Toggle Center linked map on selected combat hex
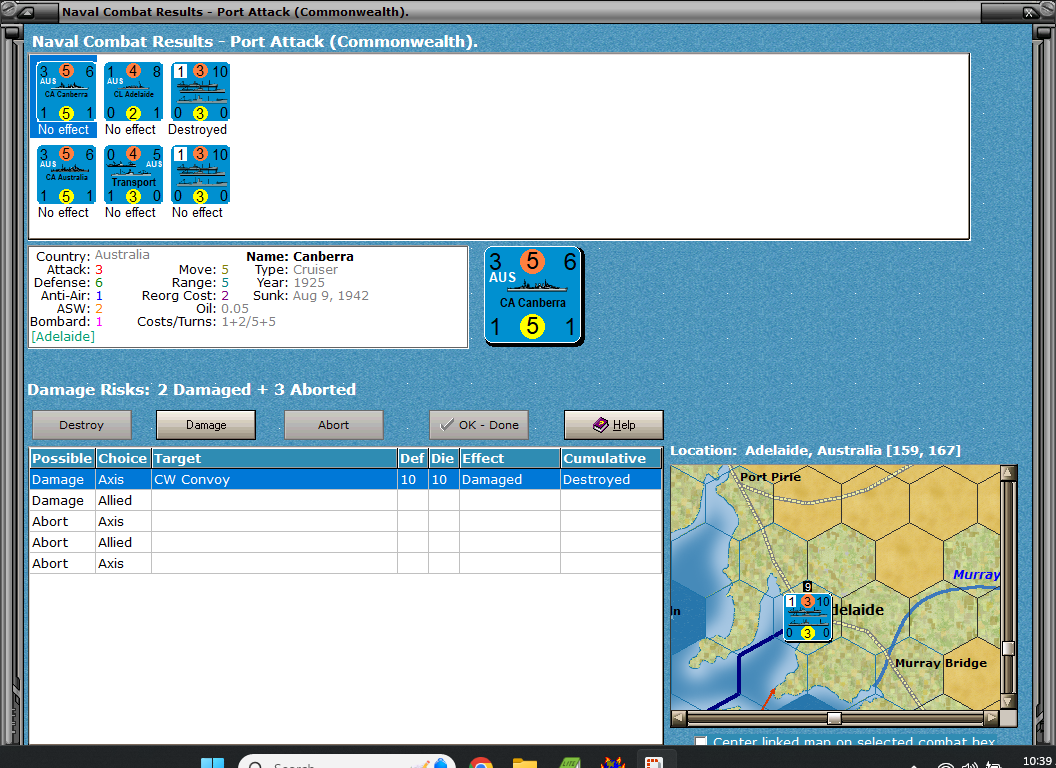Screen dimensions: 1056x768 (701, 742)
